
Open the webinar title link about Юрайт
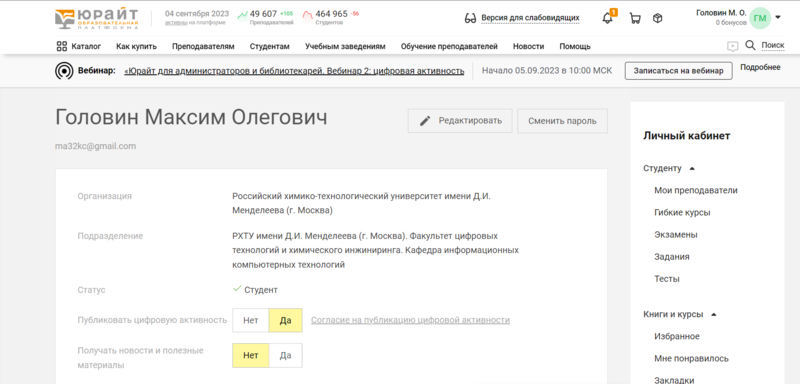coord(294,71)
